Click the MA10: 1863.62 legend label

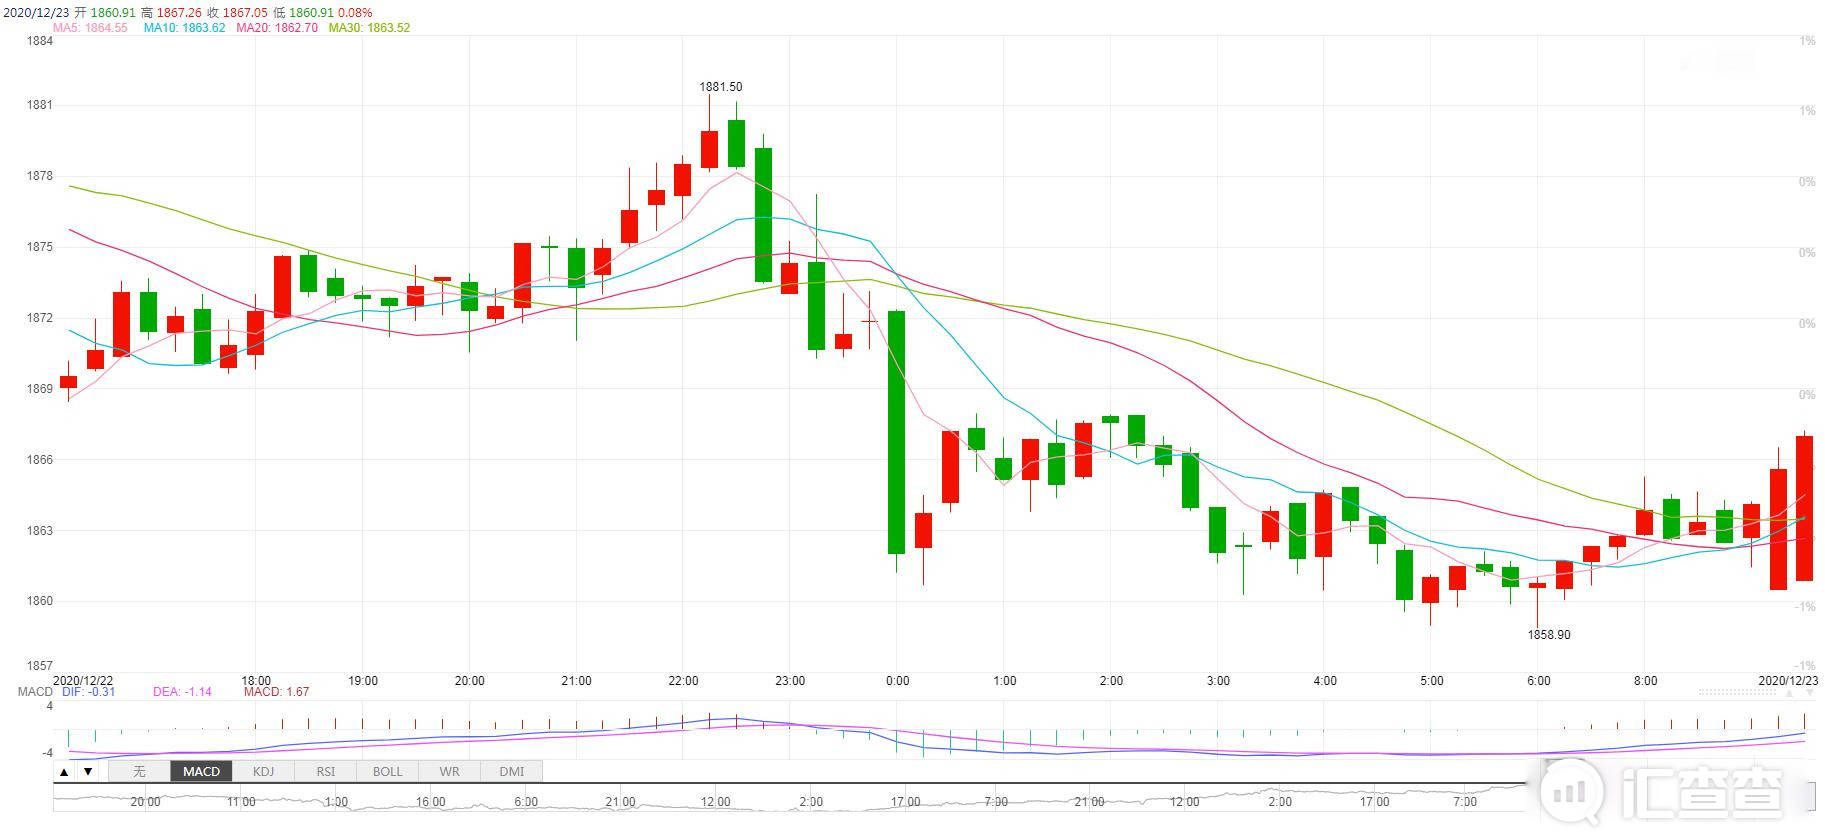pos(184,28)
